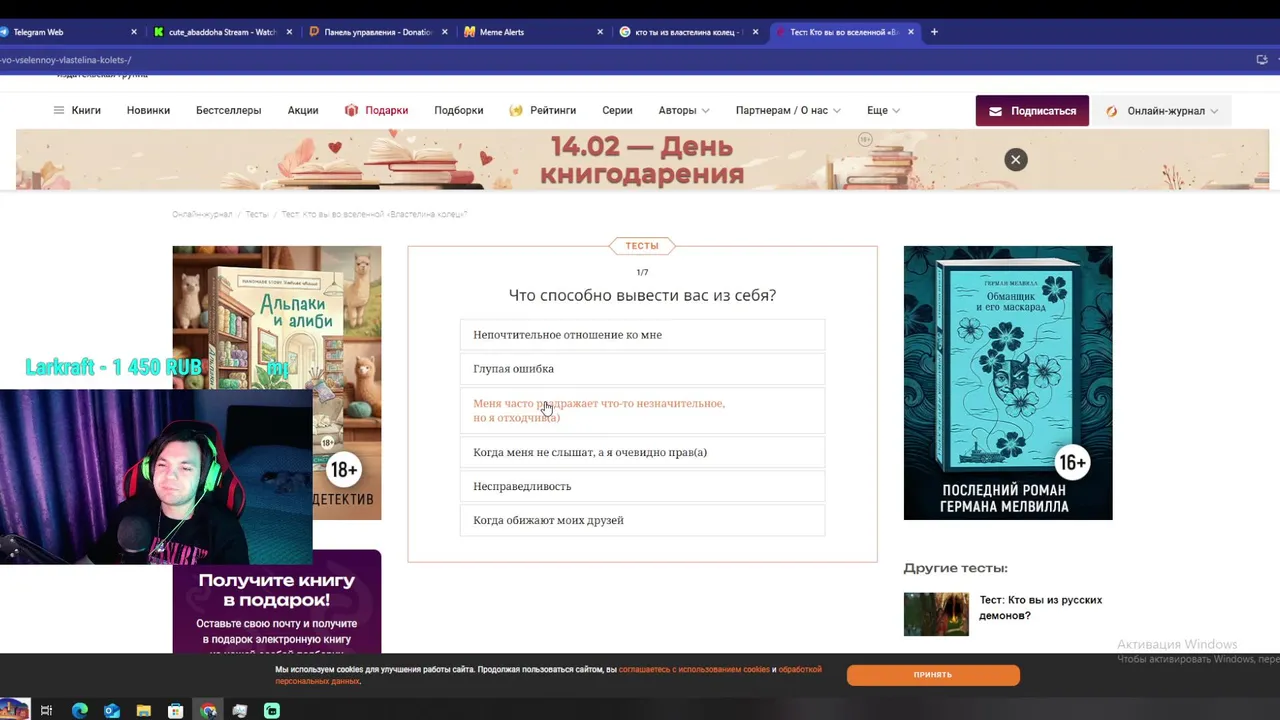Screen dimensions: 1280x720
Task: Open the Альпаки и алиби book ad
Action: [276, 383]
